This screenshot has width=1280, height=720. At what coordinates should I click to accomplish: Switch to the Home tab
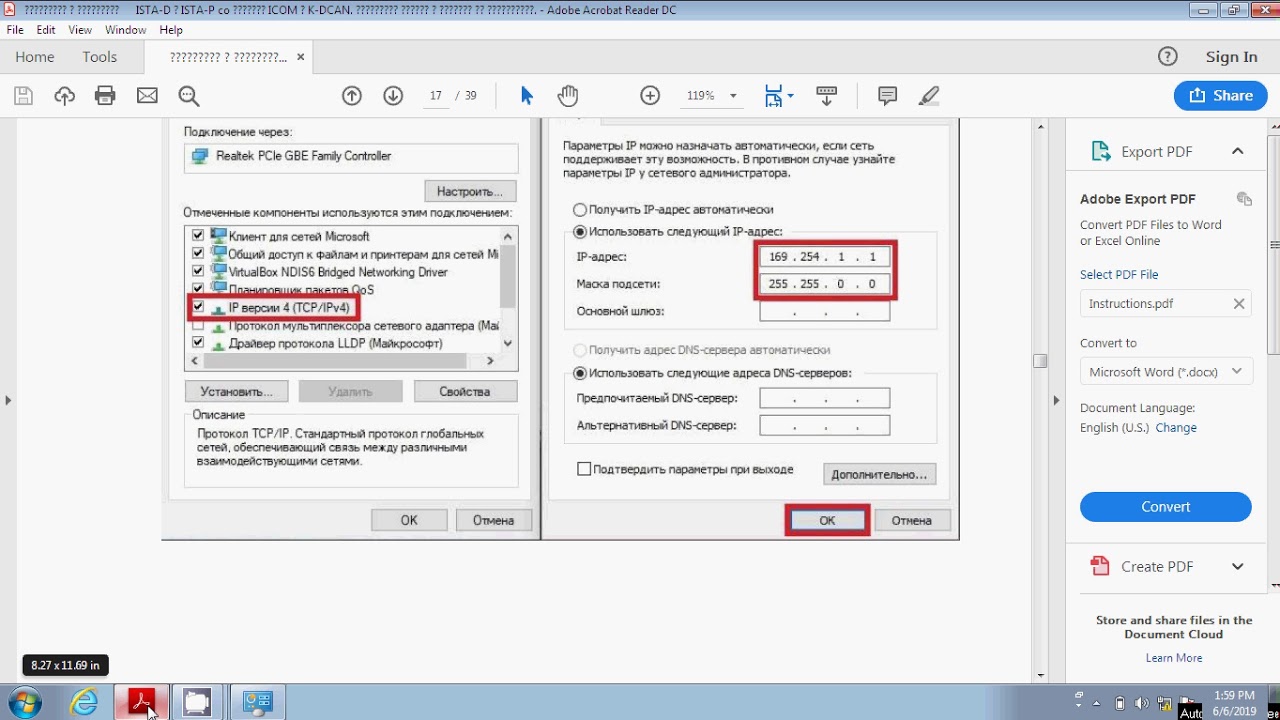(35, 57)
